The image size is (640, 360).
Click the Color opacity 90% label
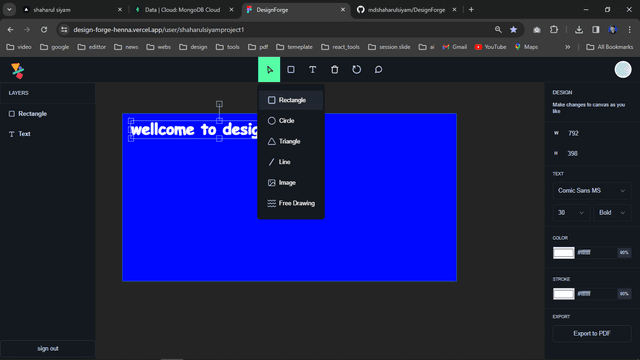(624, 253)
